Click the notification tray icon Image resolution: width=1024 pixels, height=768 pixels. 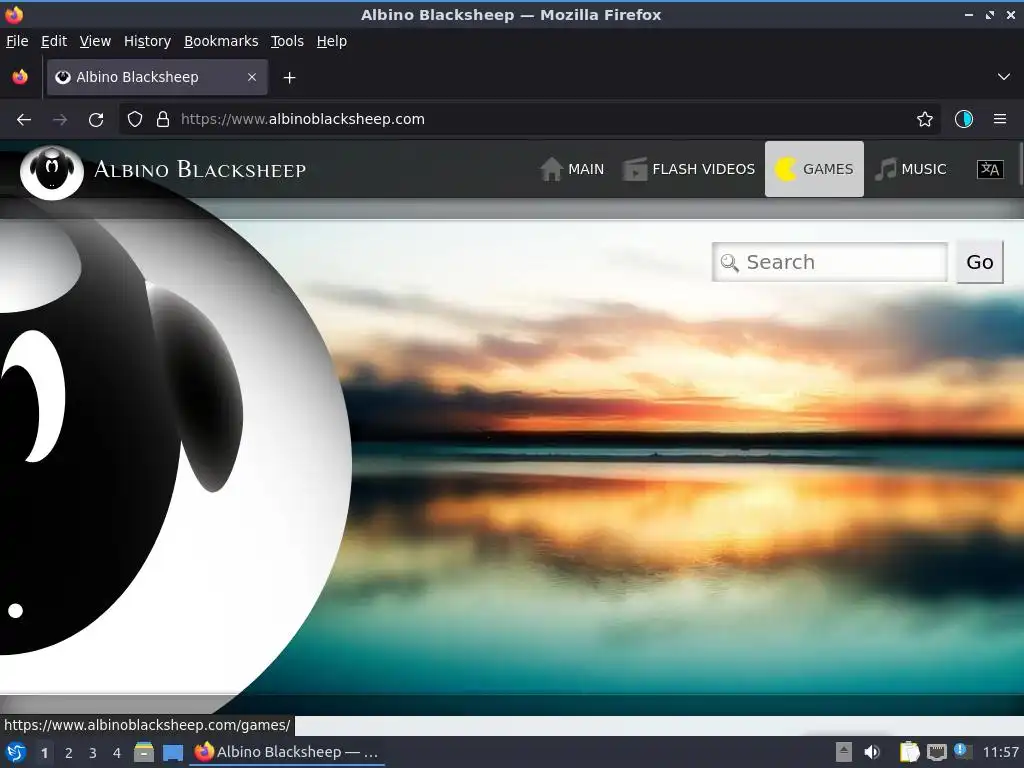(x=962, y=751)
